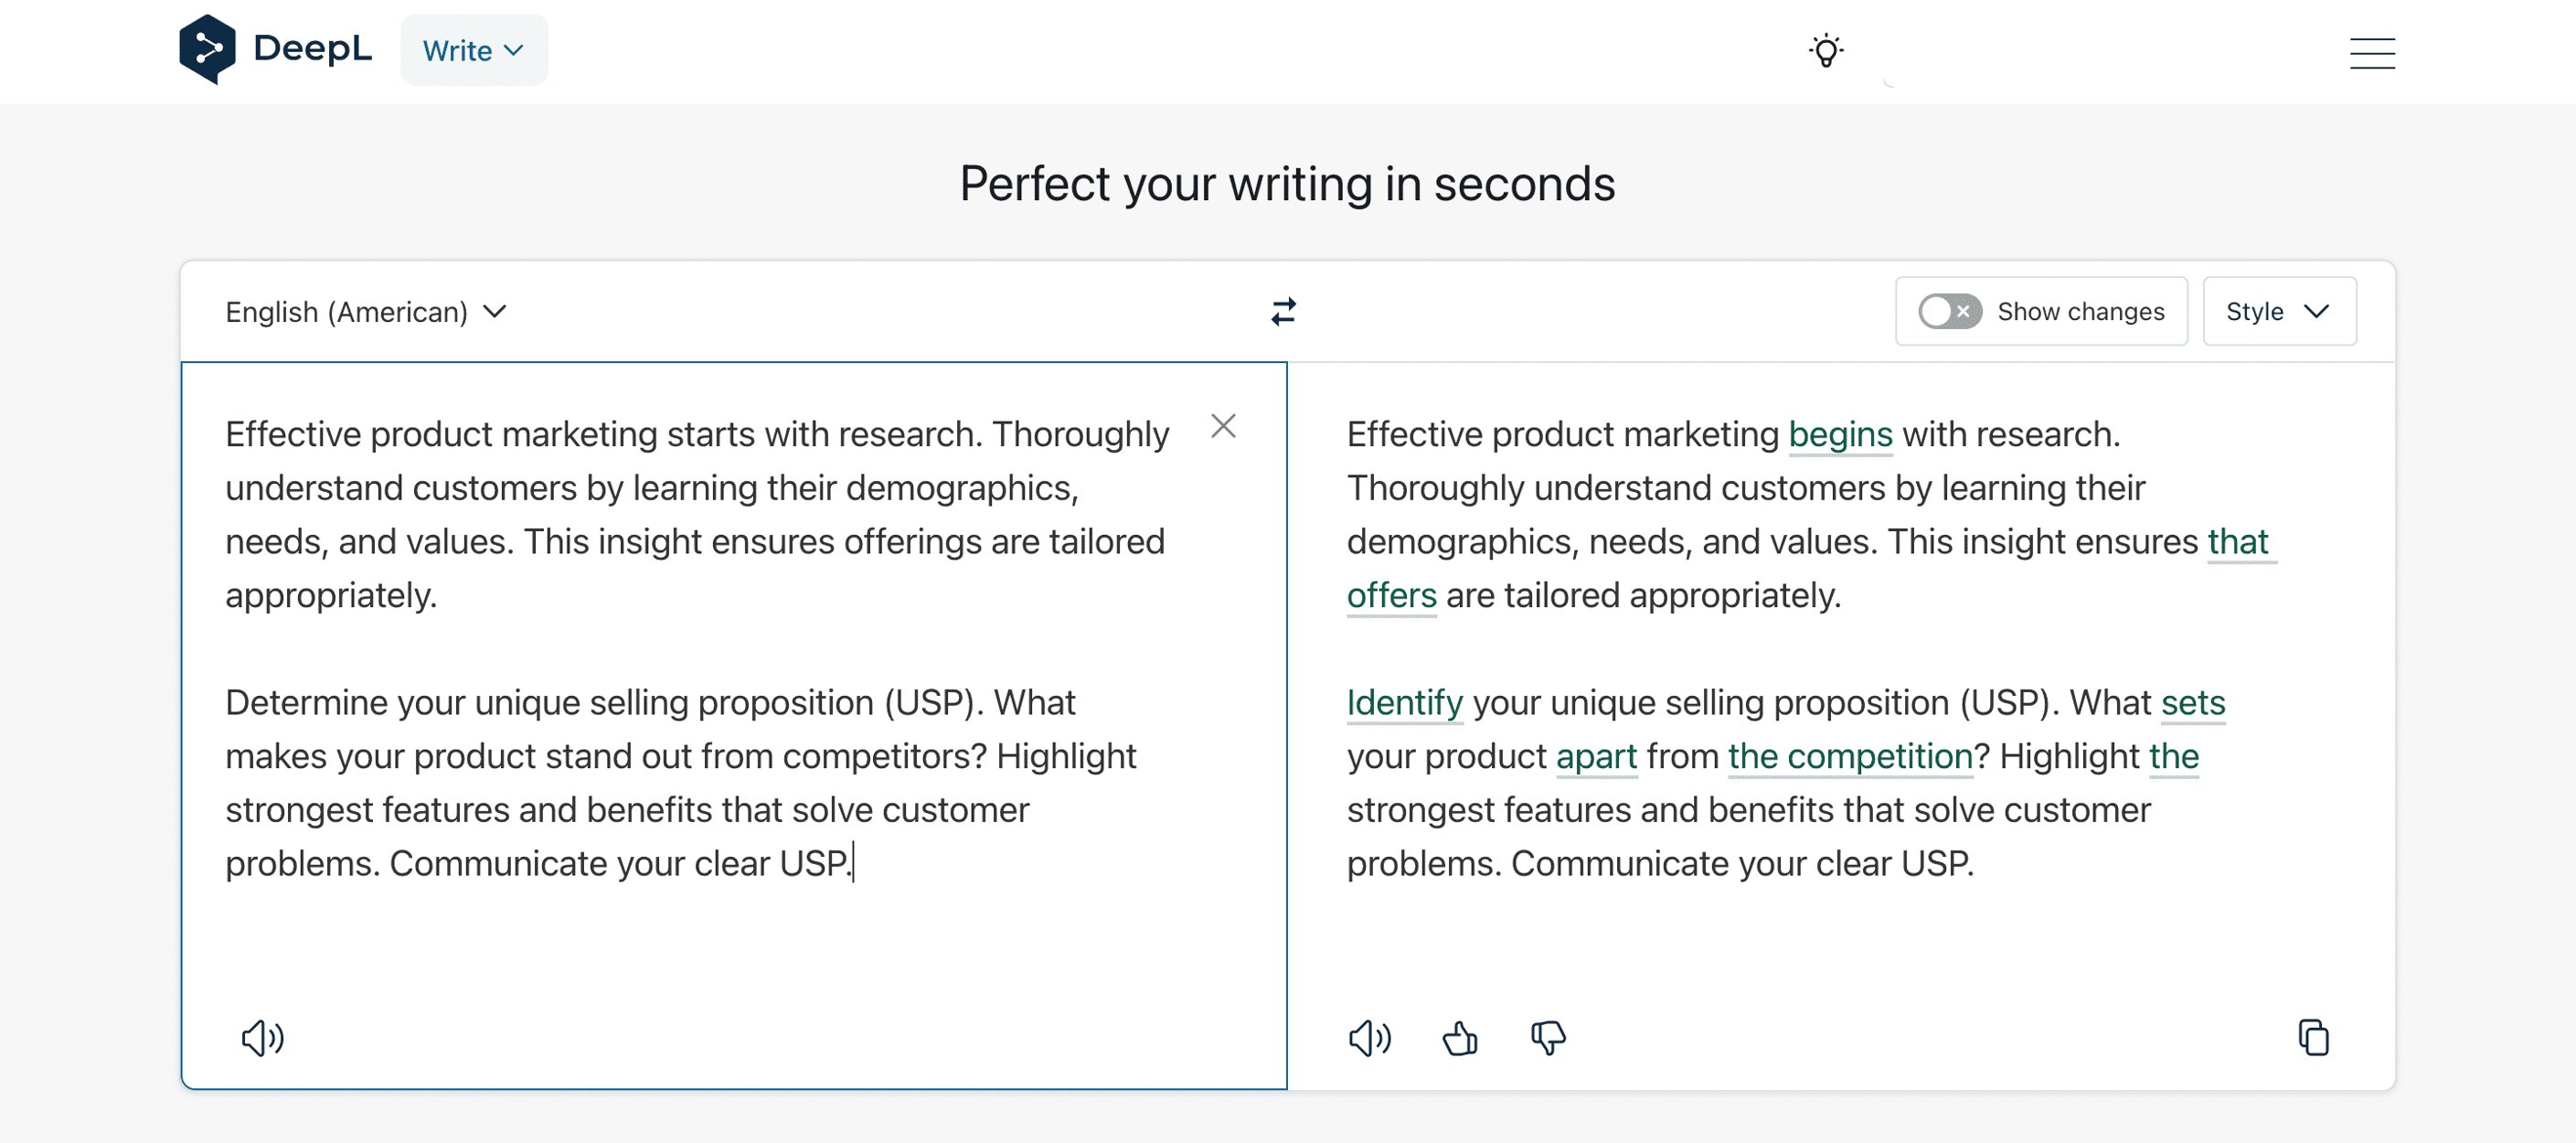Screen dimensions: 2576x1143
Task: Open the English (American) language dropdown
Action: pos(364,311)
